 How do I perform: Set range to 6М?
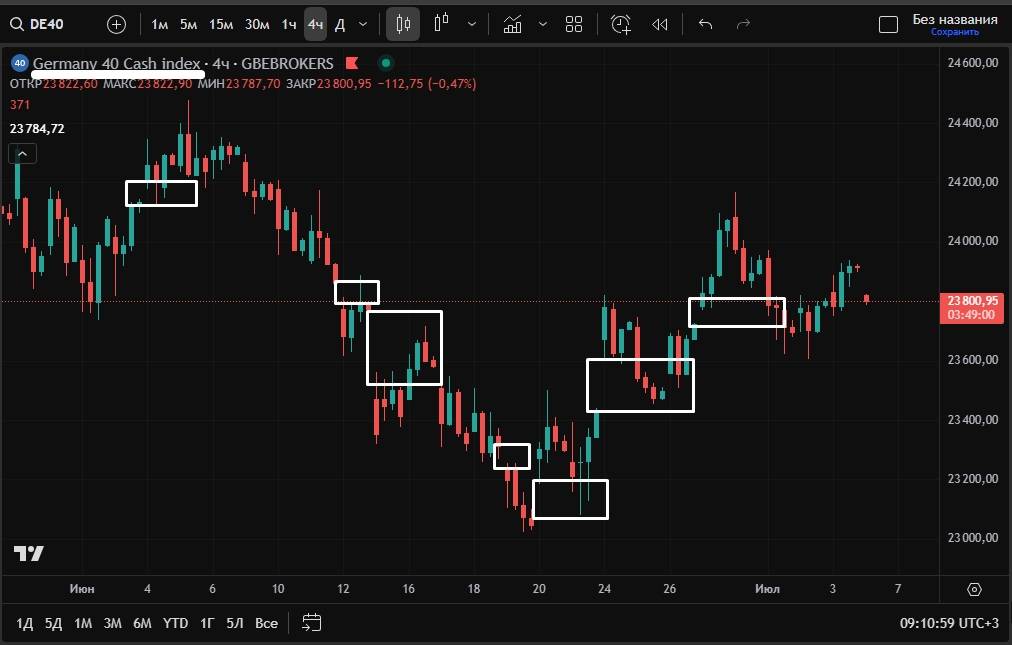142,623
